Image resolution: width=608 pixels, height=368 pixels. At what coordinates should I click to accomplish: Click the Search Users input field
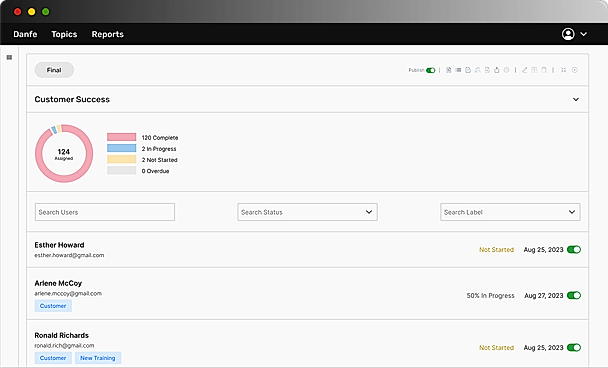(x=105, y=212)
